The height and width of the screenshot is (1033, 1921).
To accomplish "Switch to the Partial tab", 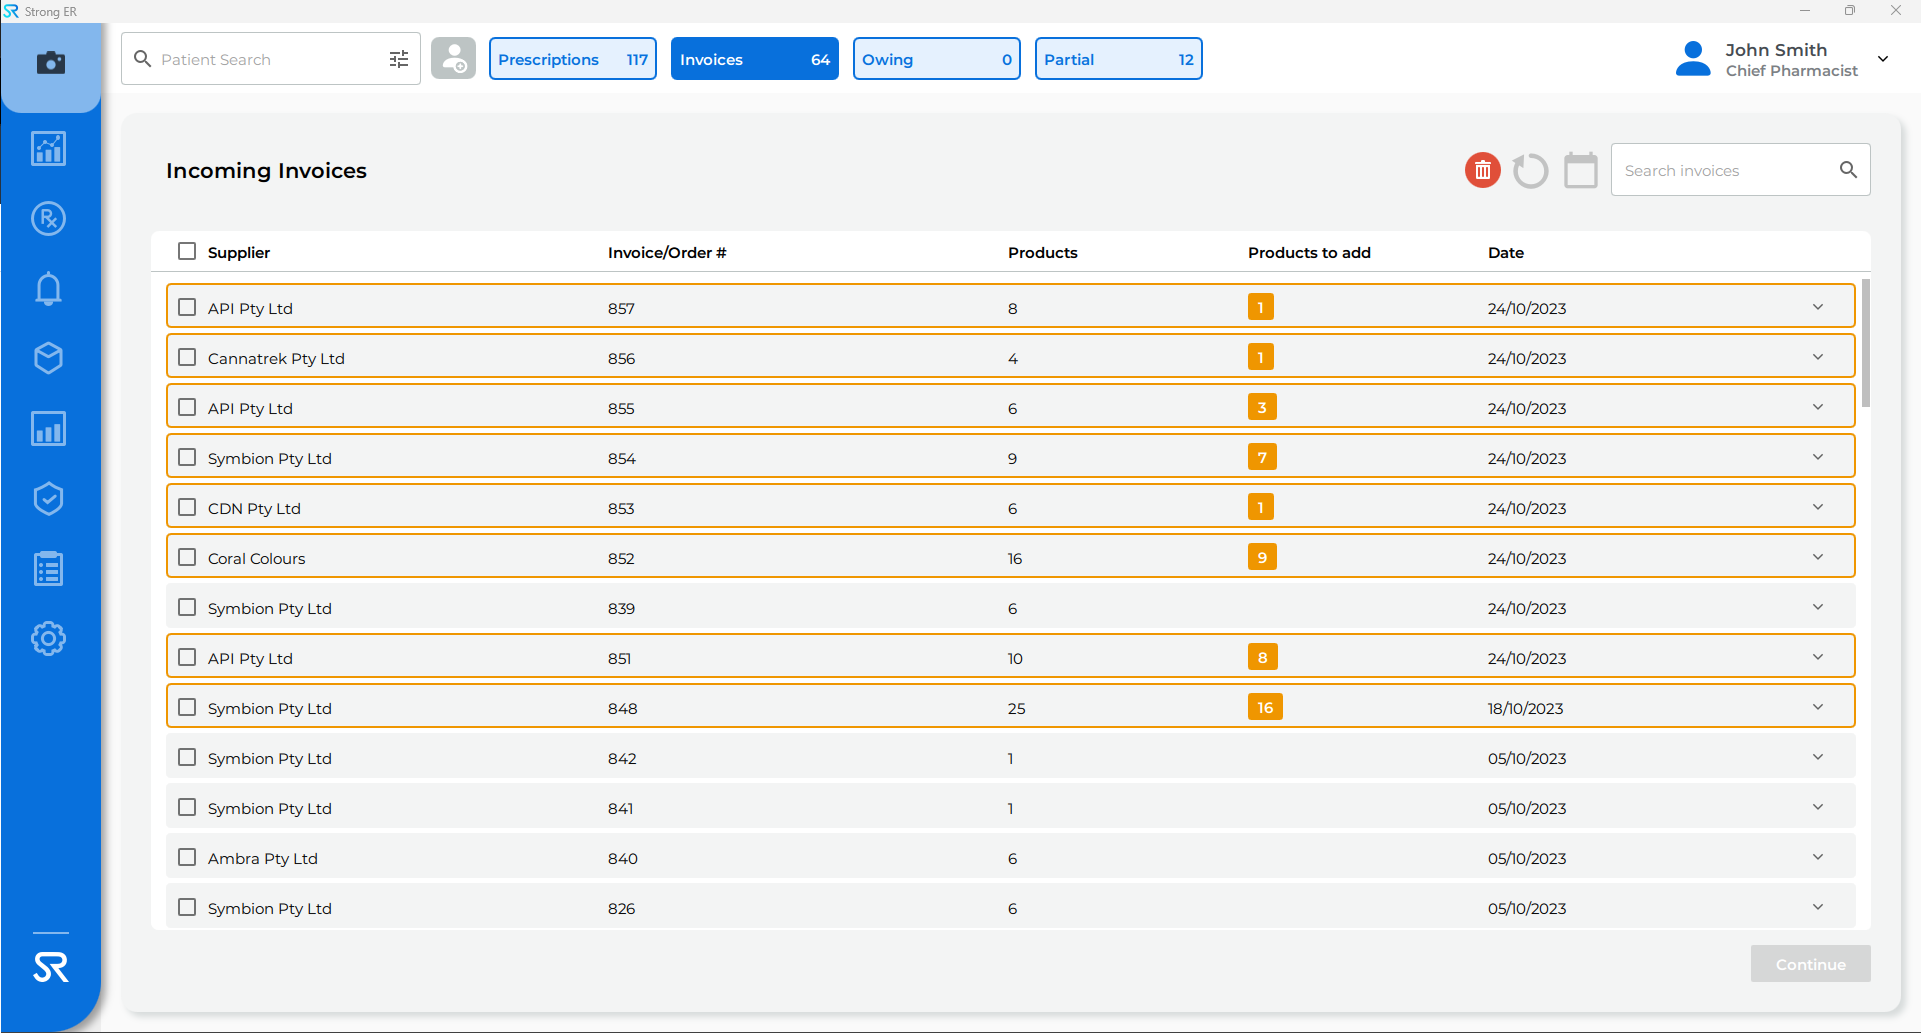I will [1118, 59].
